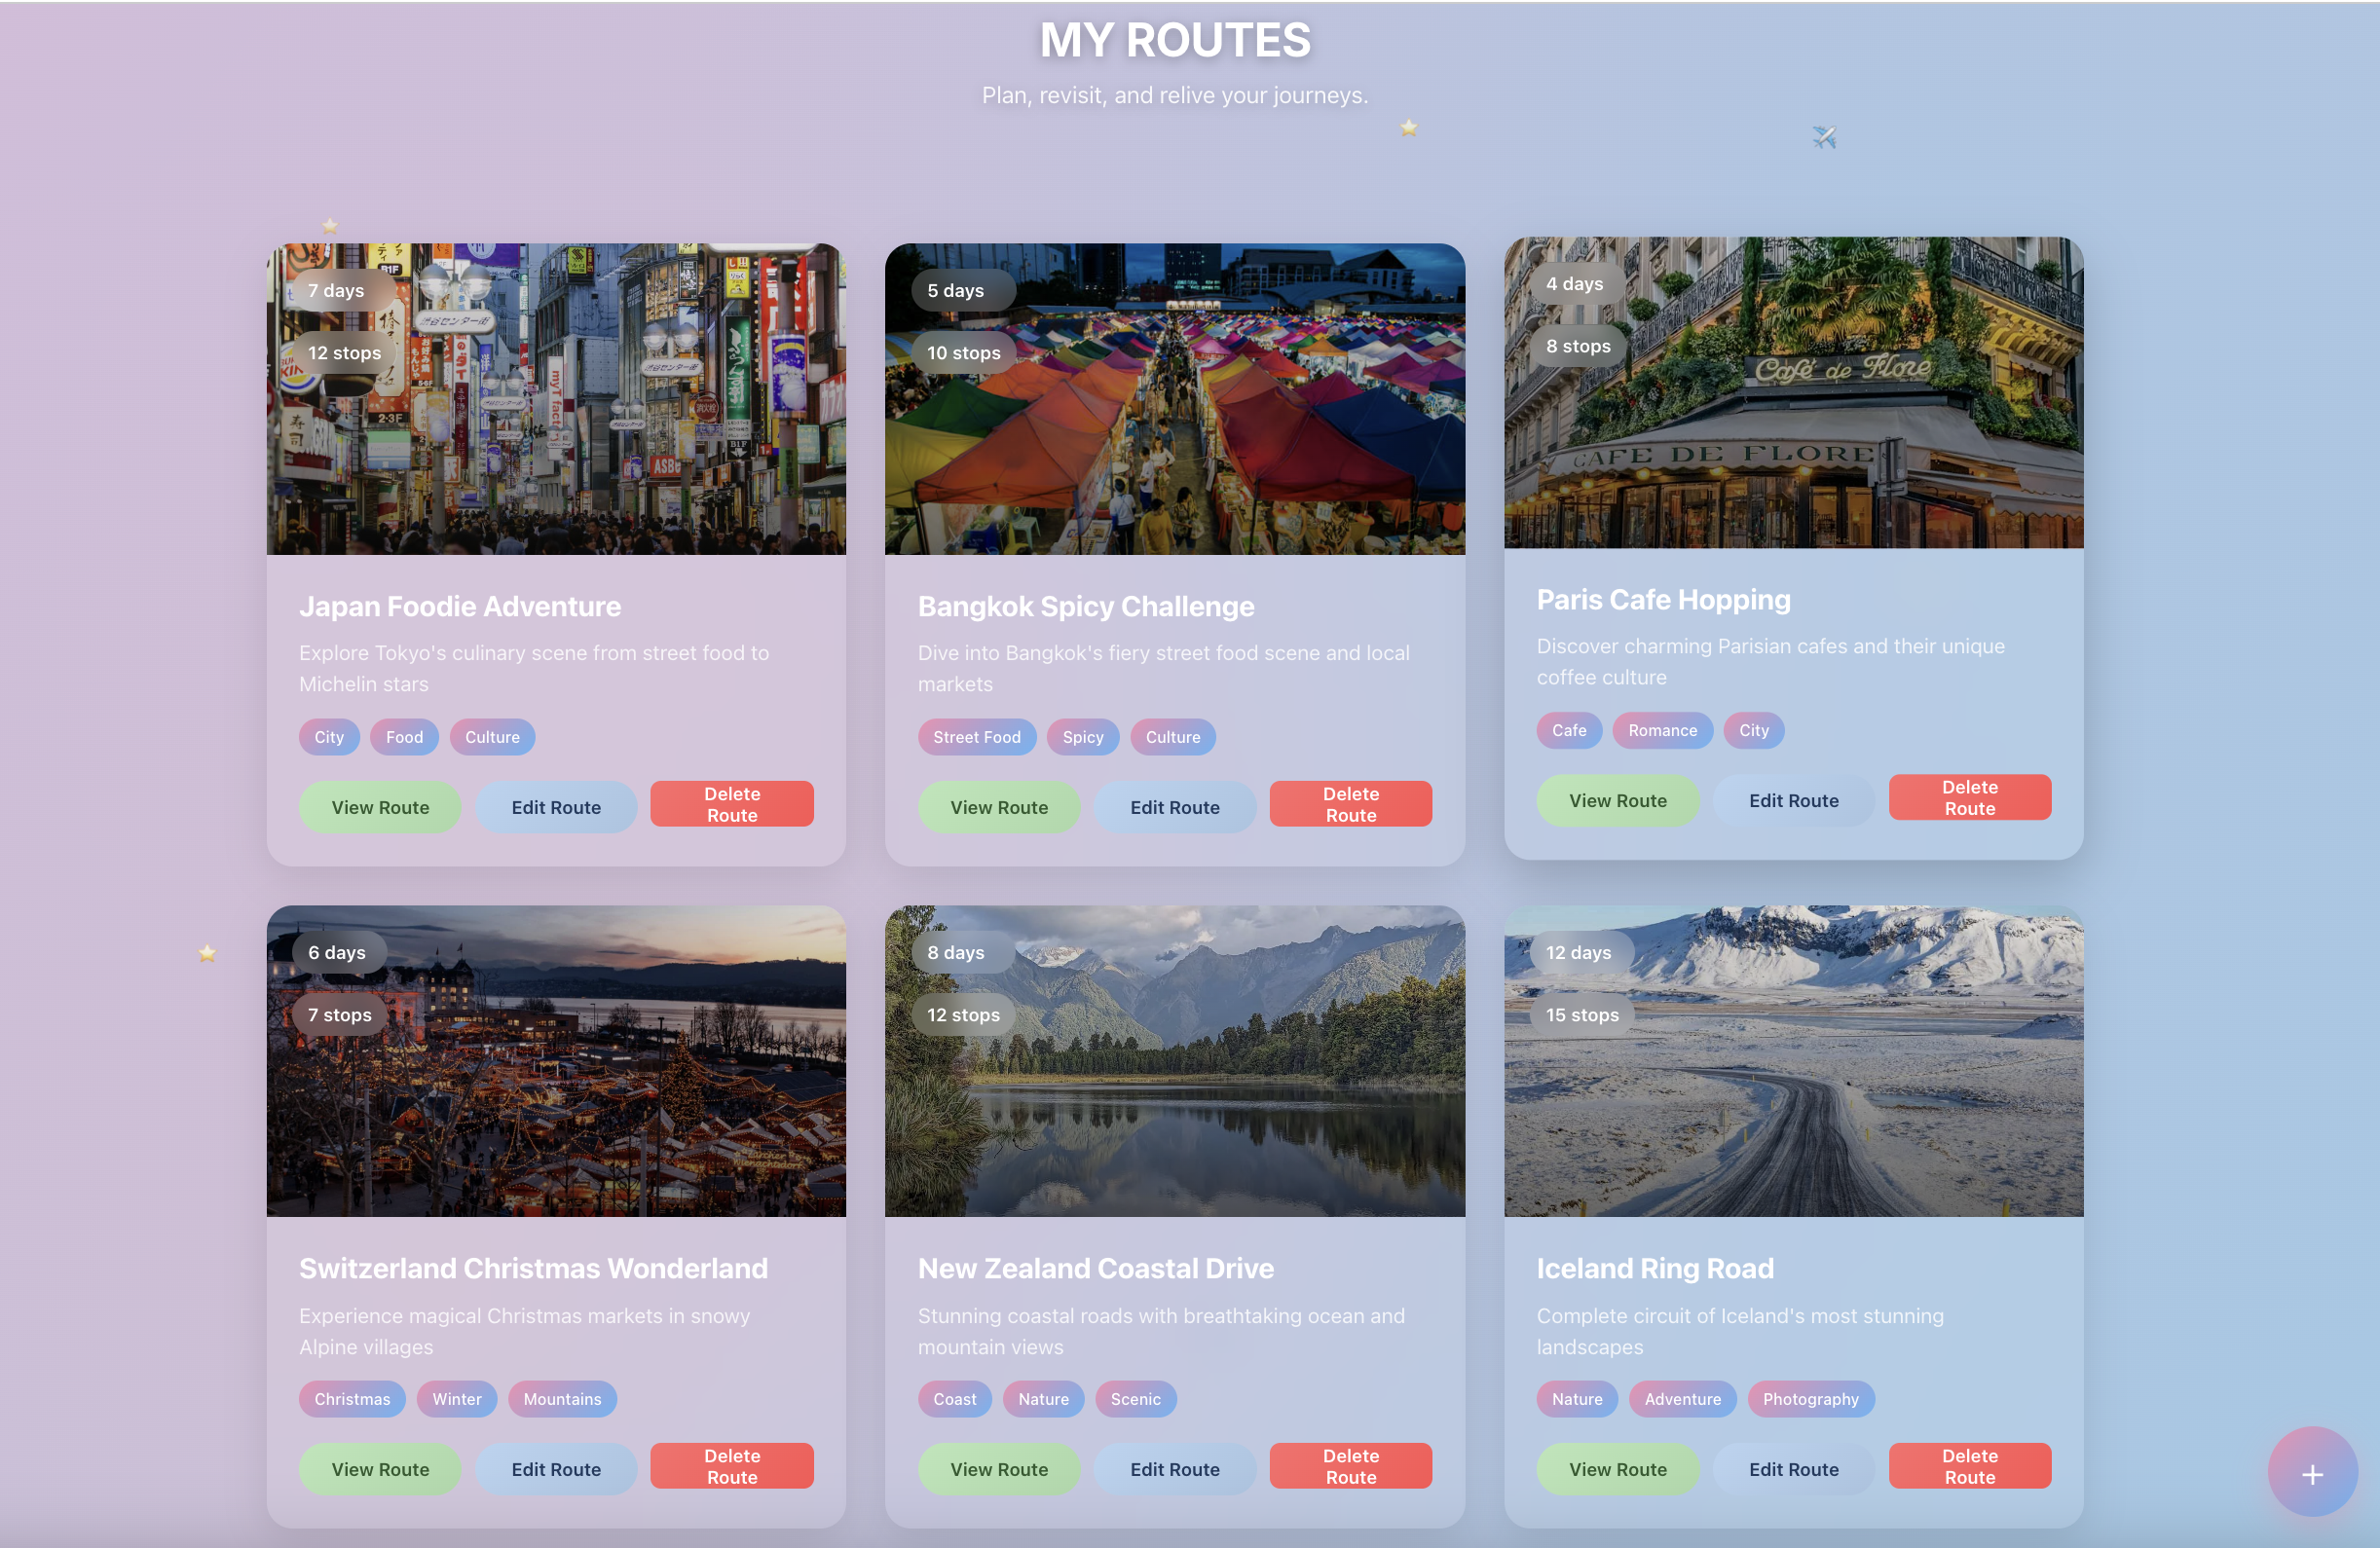The width and height of the screenshot is (2380, 1548).
Task: Click the 12 stops badge on the Japan card
Action: pyautogui.click(x=344, y=353)
